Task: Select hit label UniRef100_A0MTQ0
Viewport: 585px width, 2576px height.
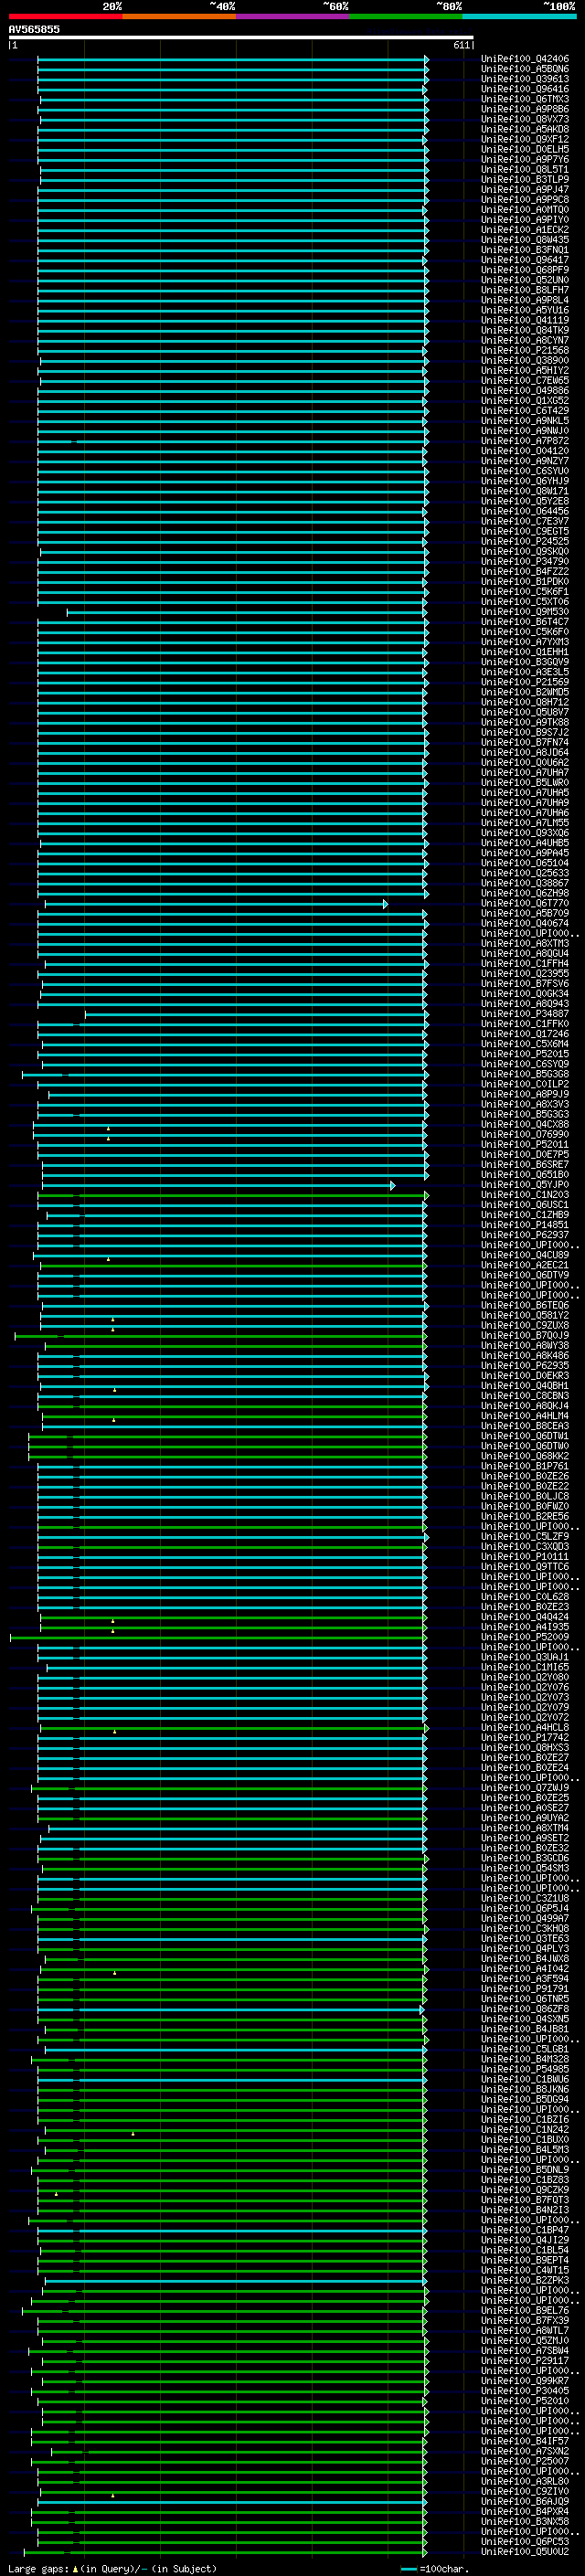Action: 525,209
